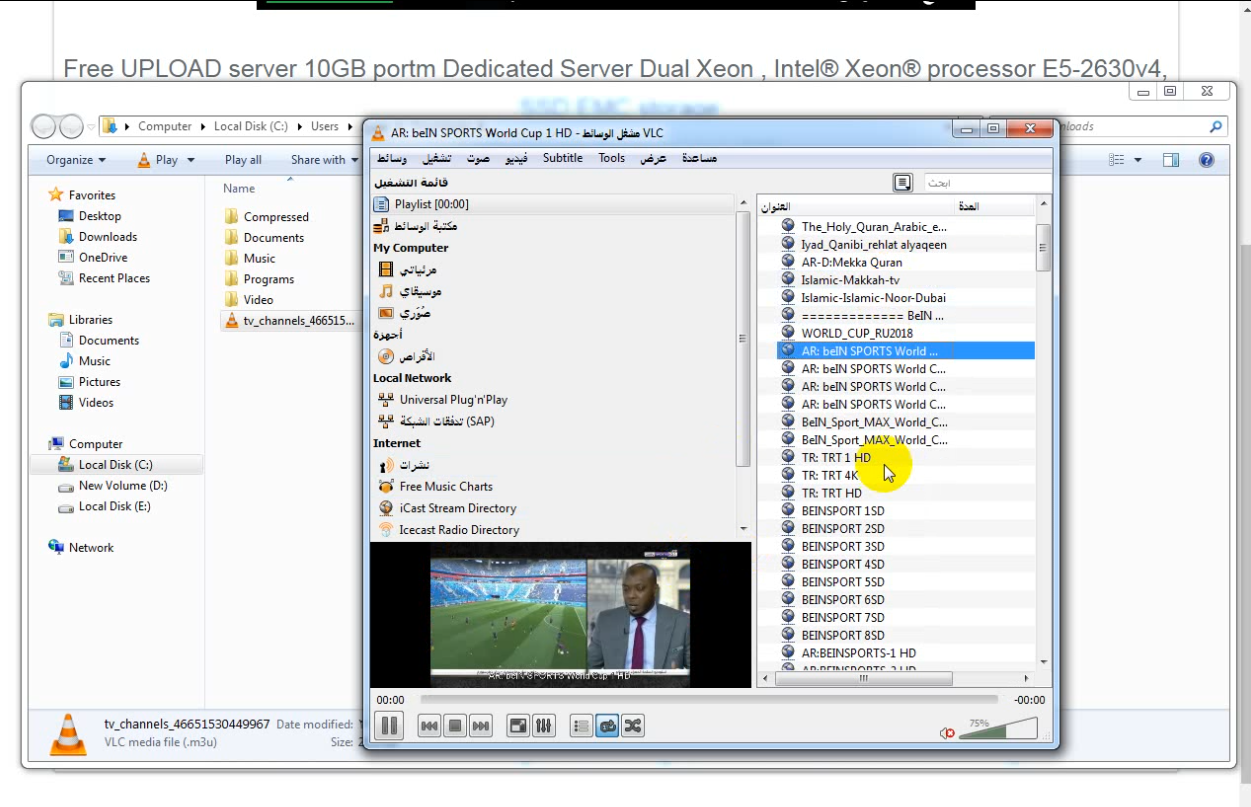Mute audio with the speaker icon
Screen dimensions: 1251x807
[947, 733]
